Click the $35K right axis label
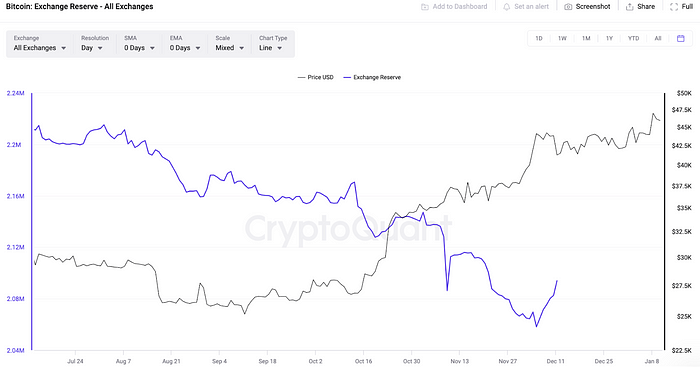Screen dimensions: 700x367 [x=684, y=208]
